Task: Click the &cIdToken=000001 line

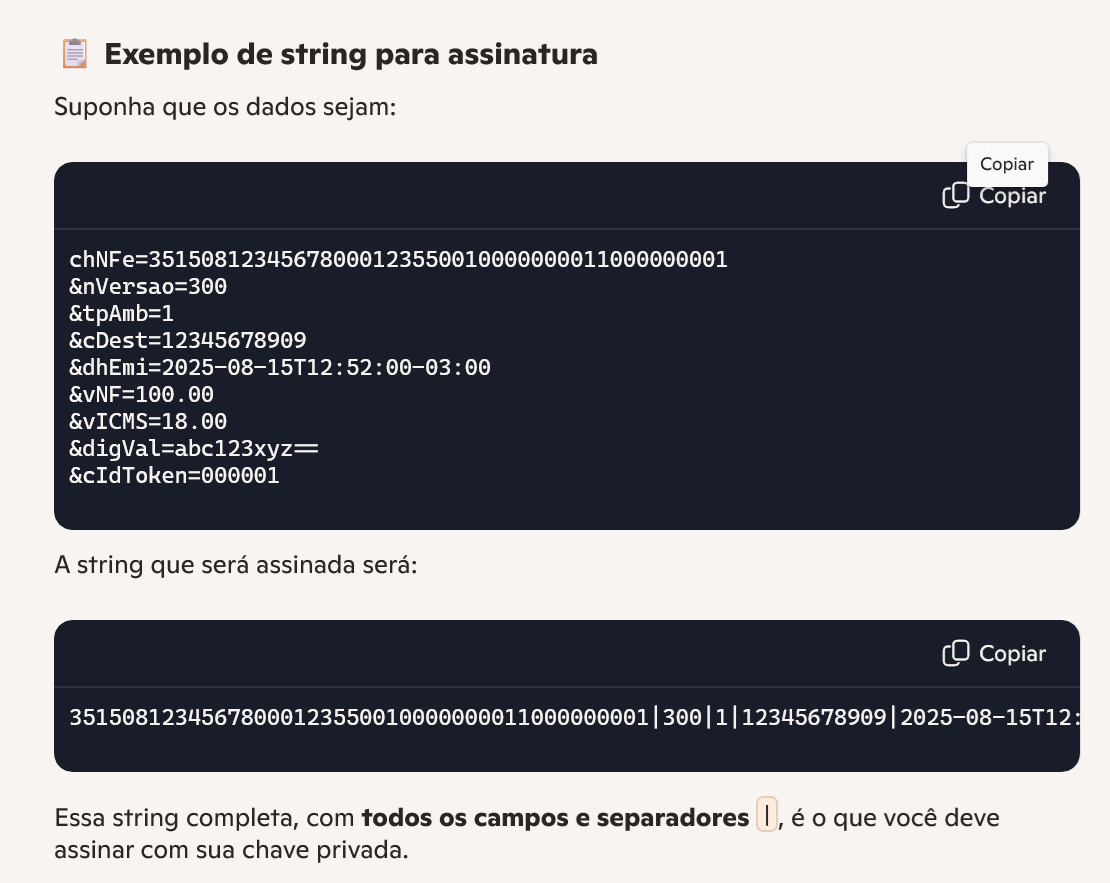Action: pos(174,476)
